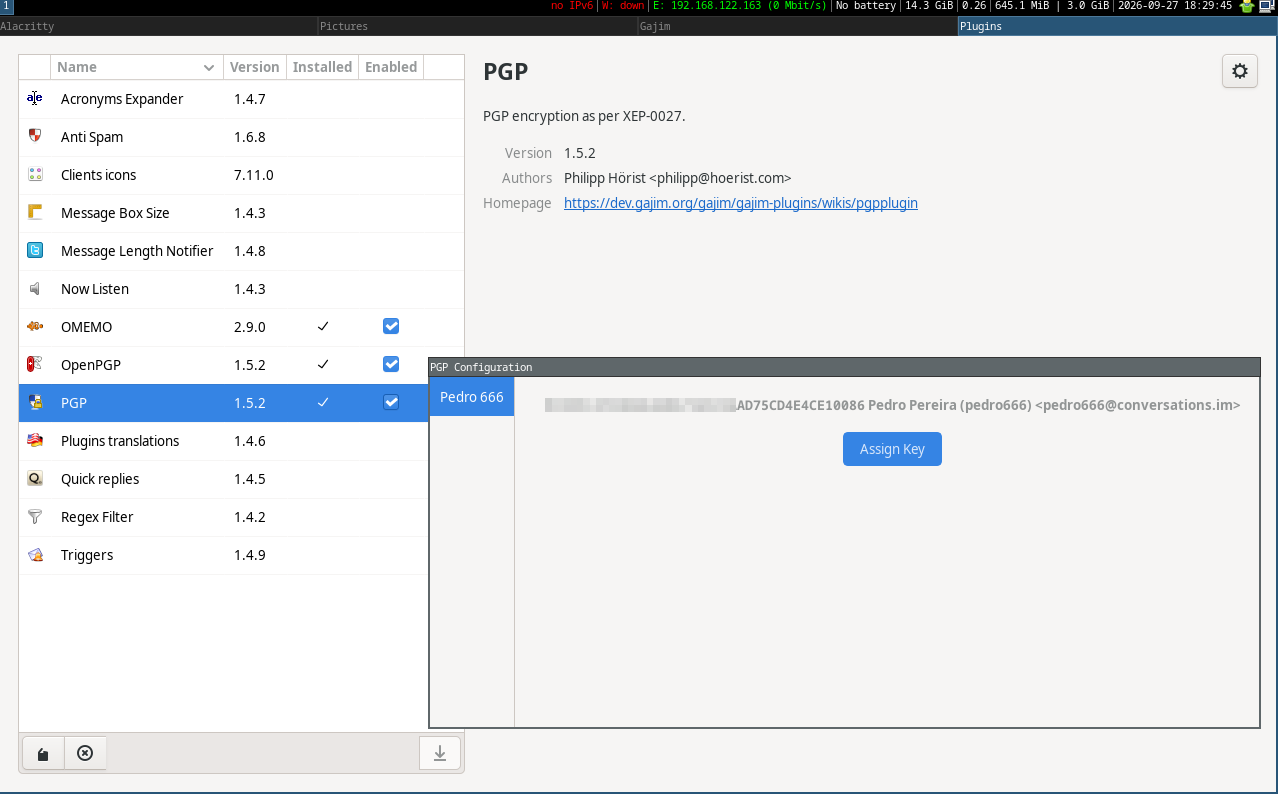Select the Plugins translations row
The height and width of the screenshot is (794, 1278).
click(241, 441)
